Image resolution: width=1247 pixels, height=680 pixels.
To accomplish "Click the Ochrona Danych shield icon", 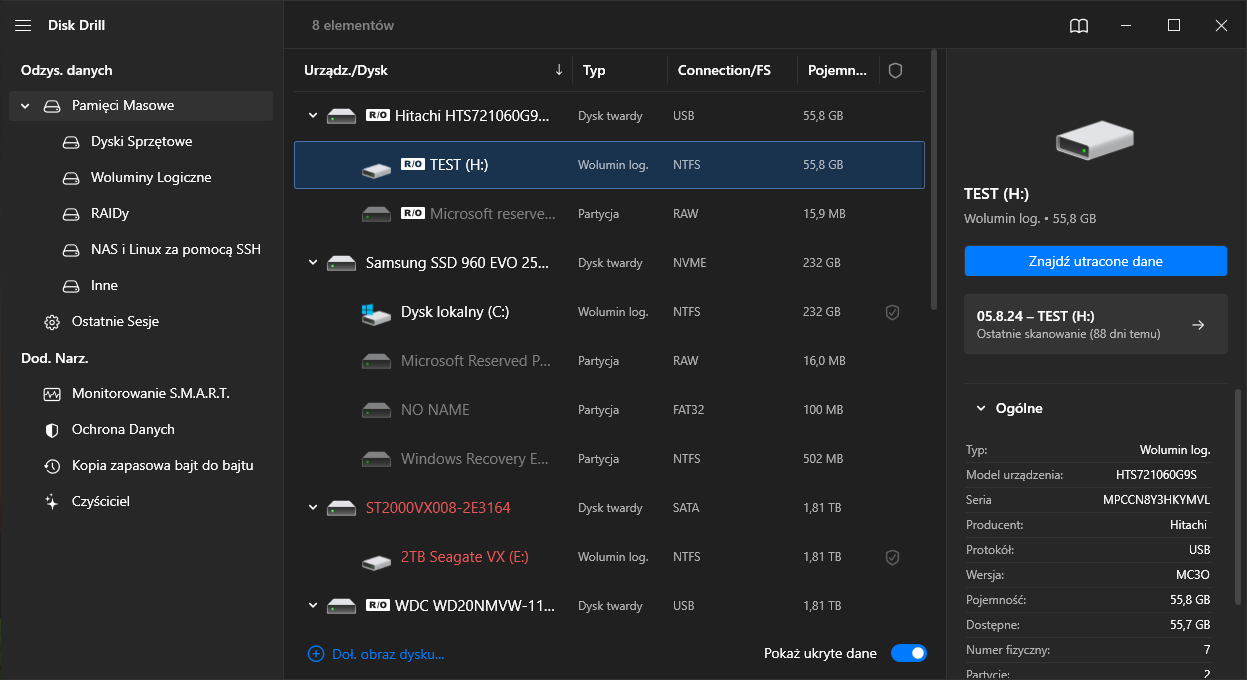I will pyautogui.click(x=52, y=430).
